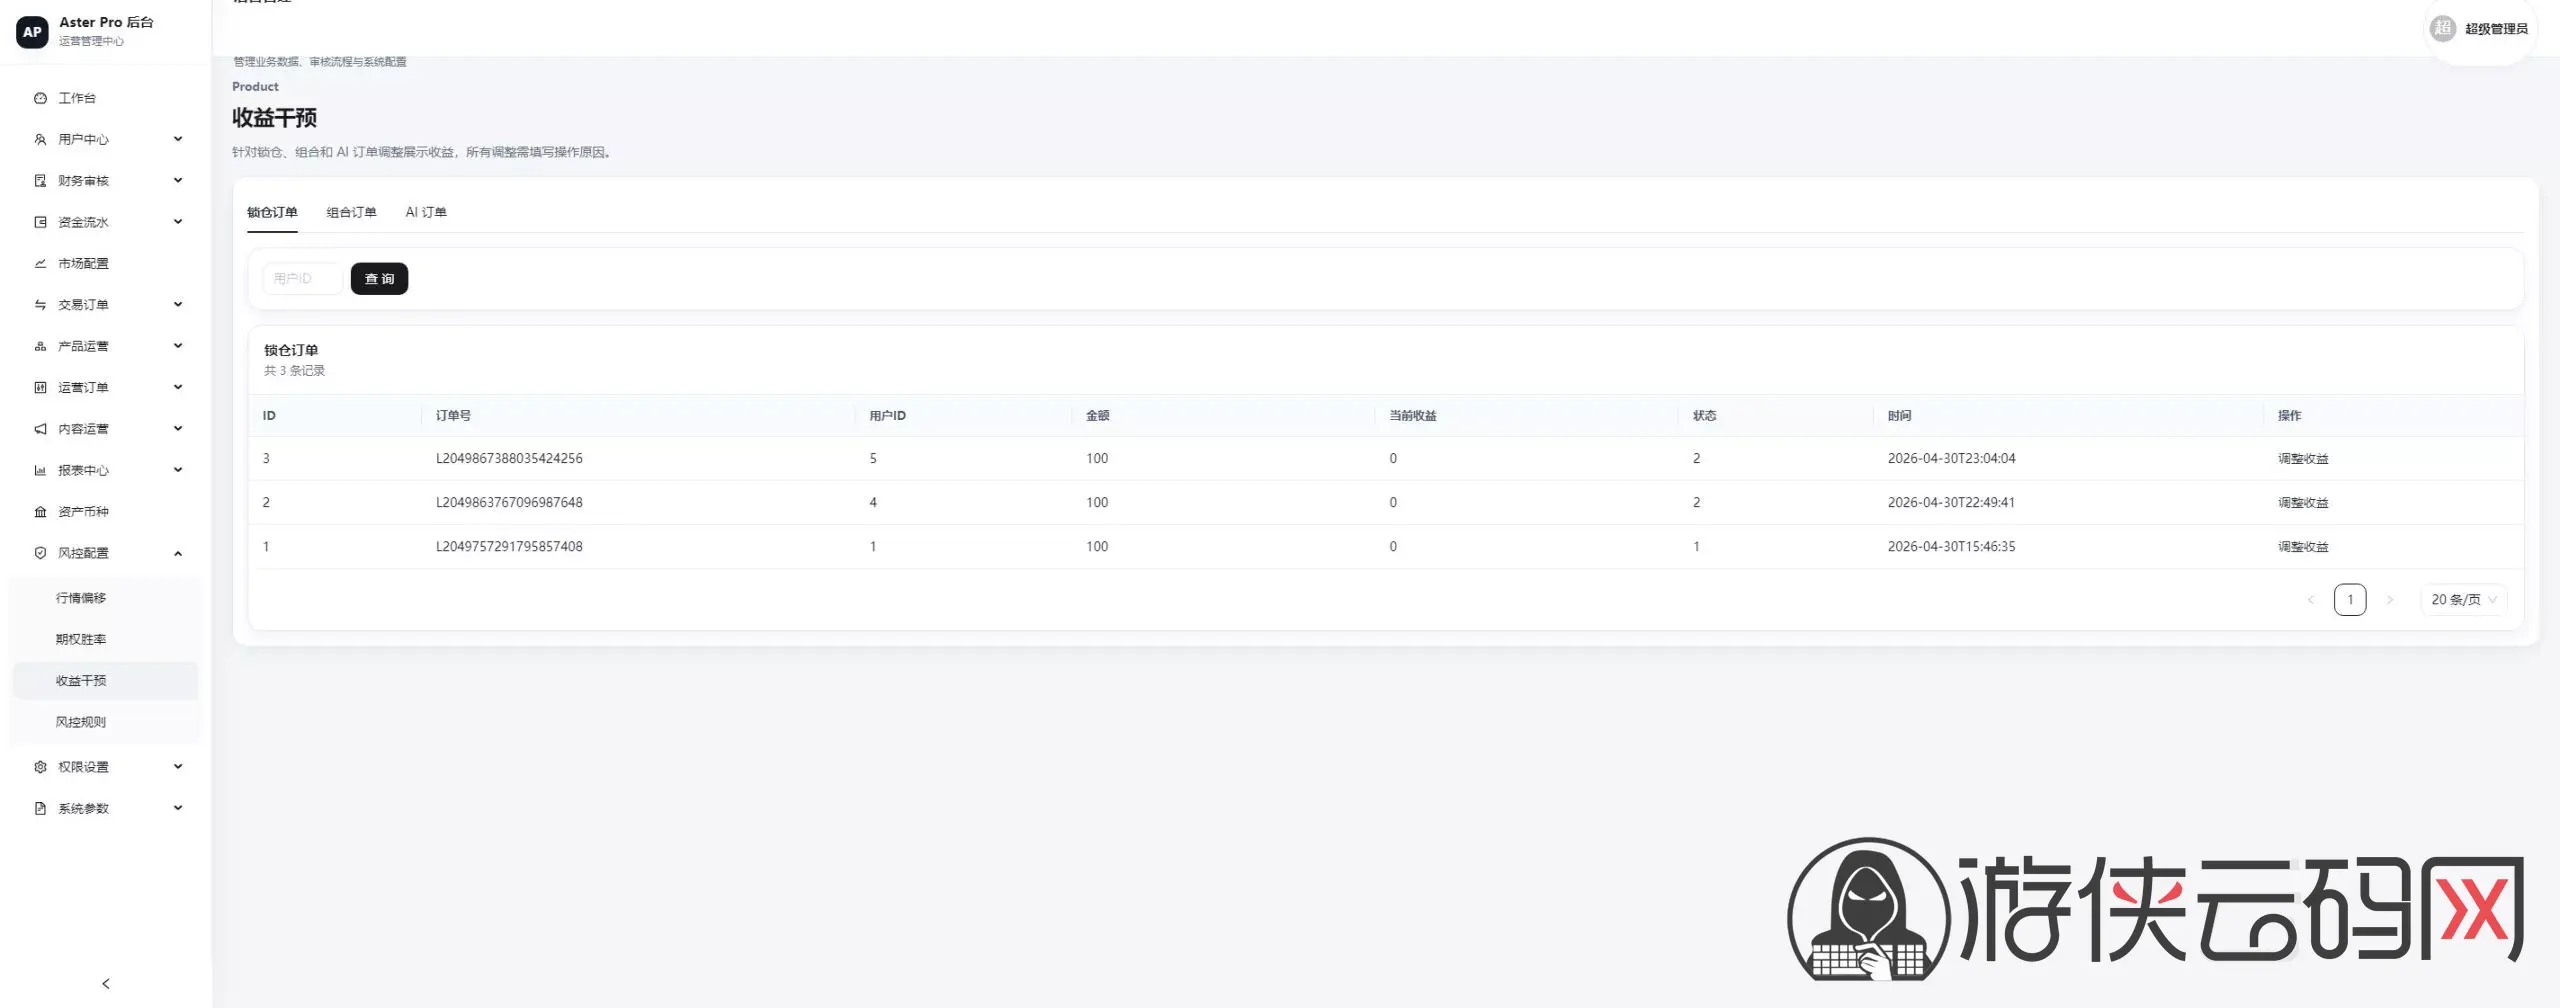The height and width of the screenshot is (1008, 2560).
Task: Expand the 用户中心 menu chevron
Action: tap(178, 139)
